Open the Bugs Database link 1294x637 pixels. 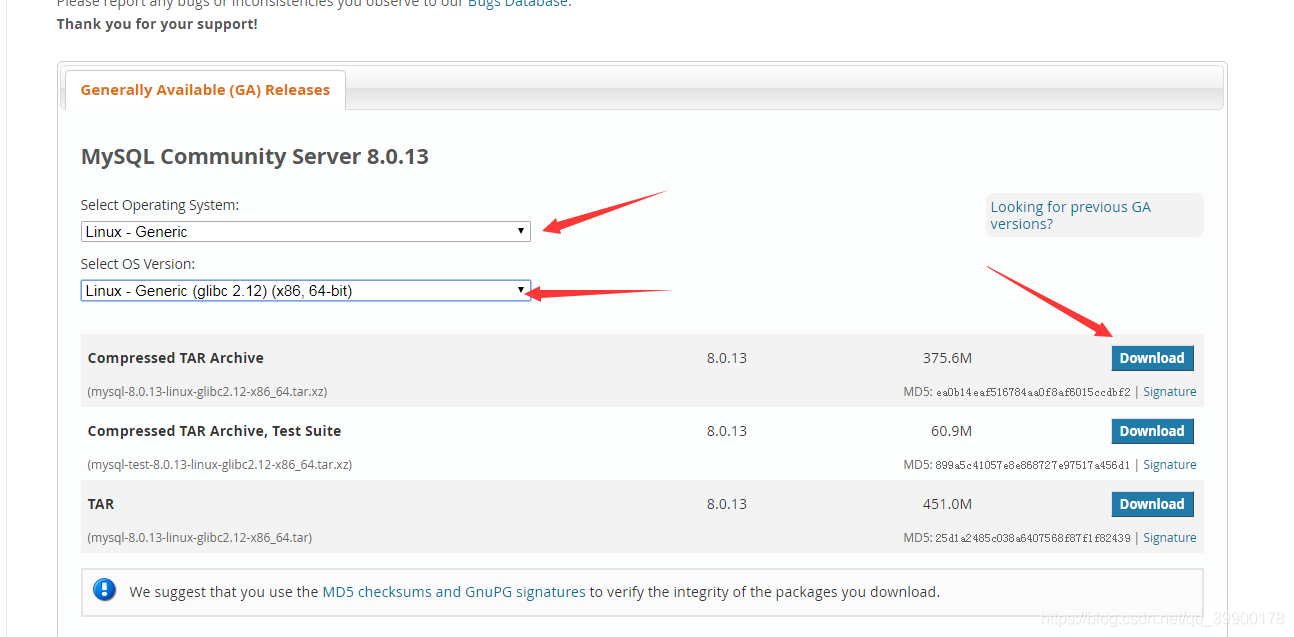520,3
